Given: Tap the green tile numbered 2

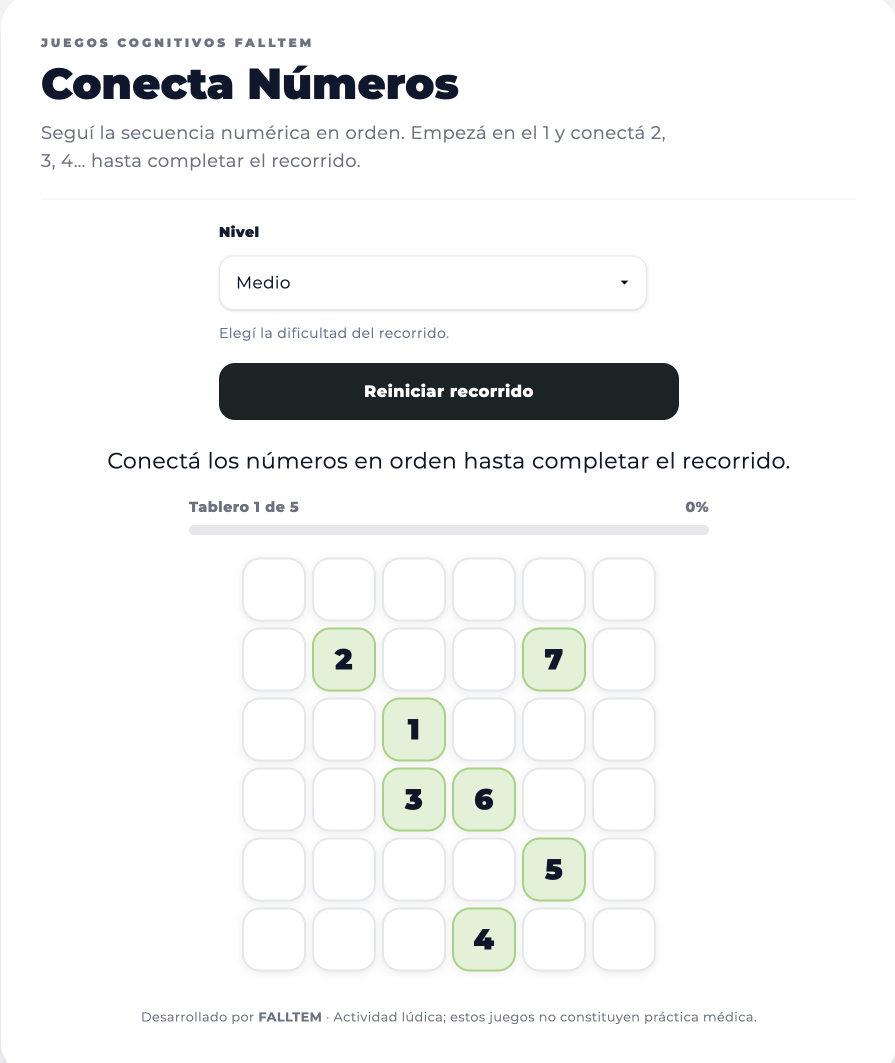Looking at the screenshot, I should 344,660.
